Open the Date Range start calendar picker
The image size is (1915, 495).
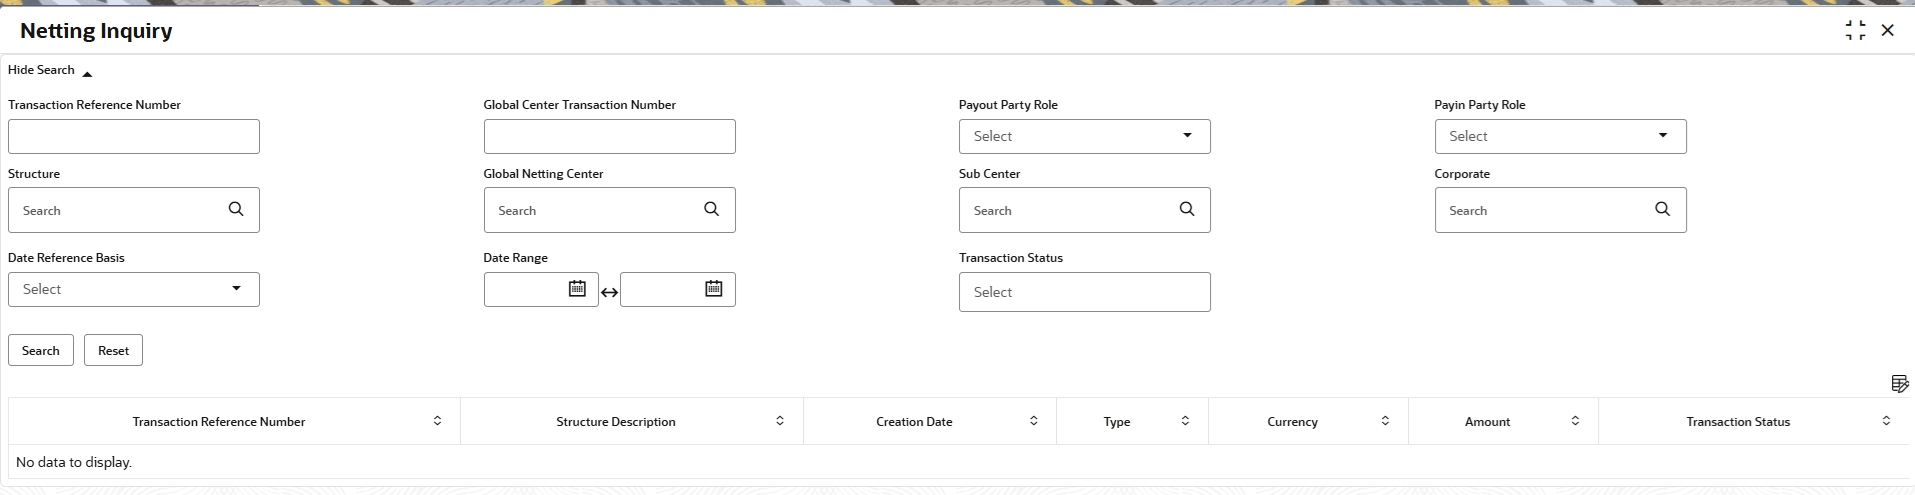pyautogui.click(x=577, y=289)
